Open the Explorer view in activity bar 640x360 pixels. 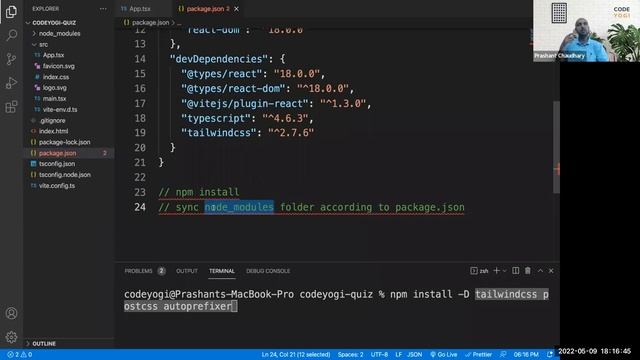point(11,12)
